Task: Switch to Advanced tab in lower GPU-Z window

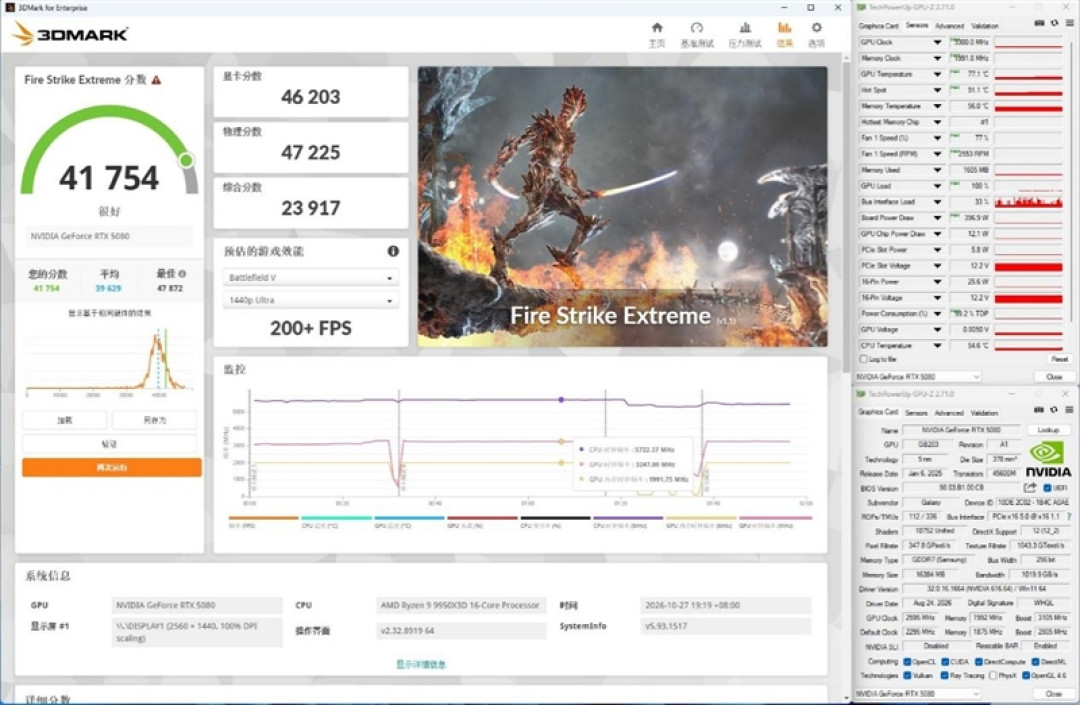Action: 949,412
